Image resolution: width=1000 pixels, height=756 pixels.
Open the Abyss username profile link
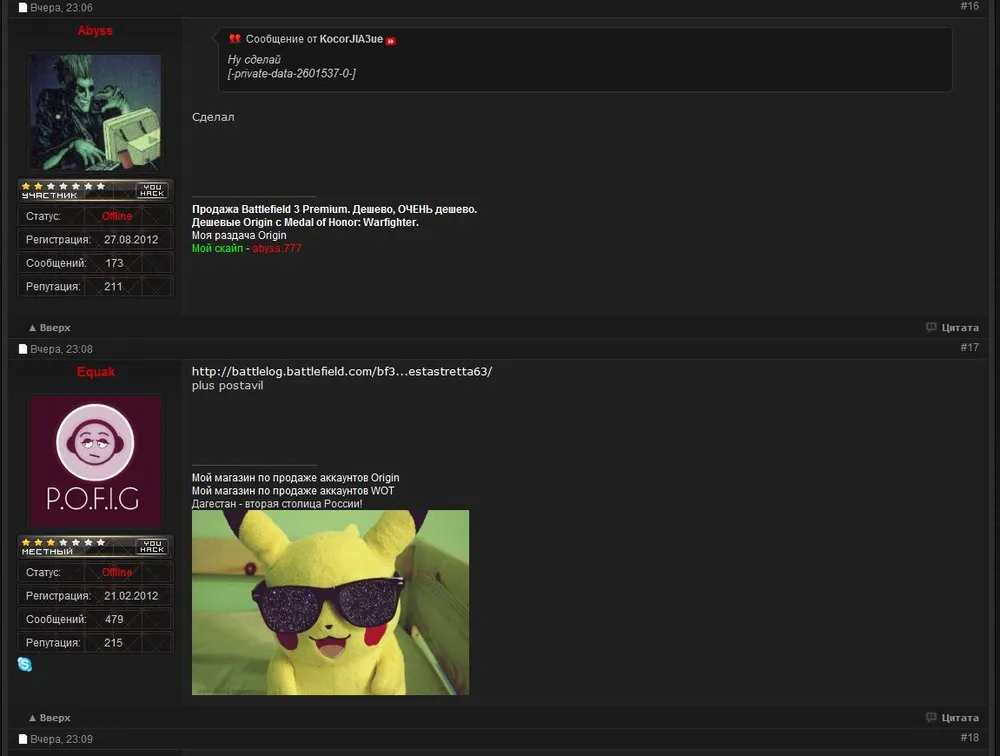coord(95,31)
